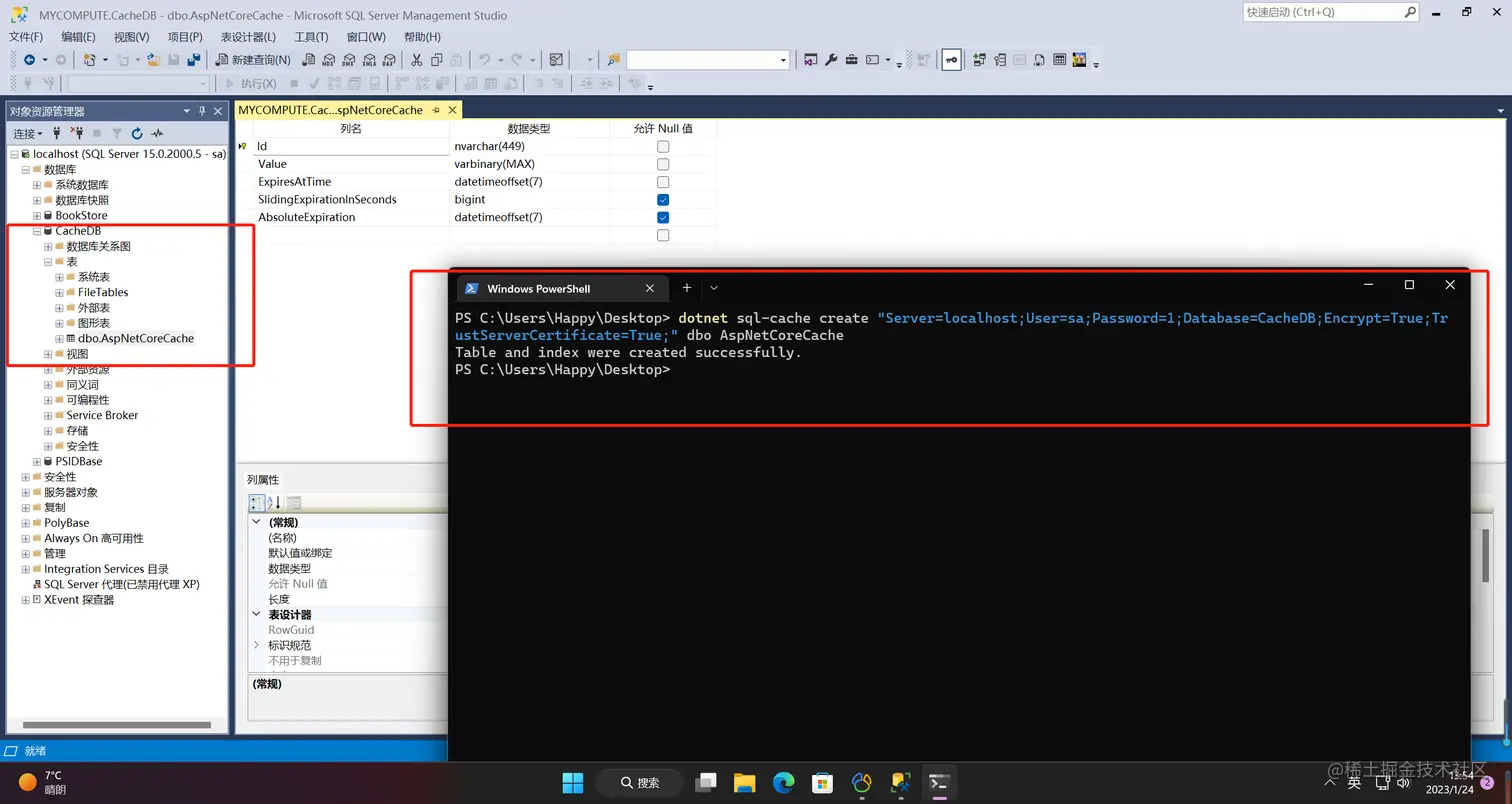1512x804 pixels.
Task: Select the Service Broker tree item
Action: point(102,415)
